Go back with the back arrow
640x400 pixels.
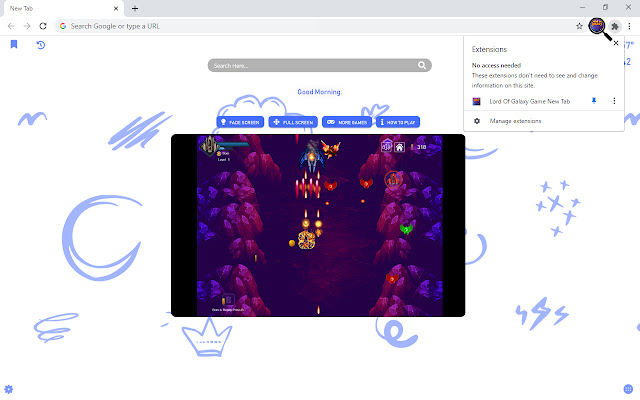tap(11, 26)
